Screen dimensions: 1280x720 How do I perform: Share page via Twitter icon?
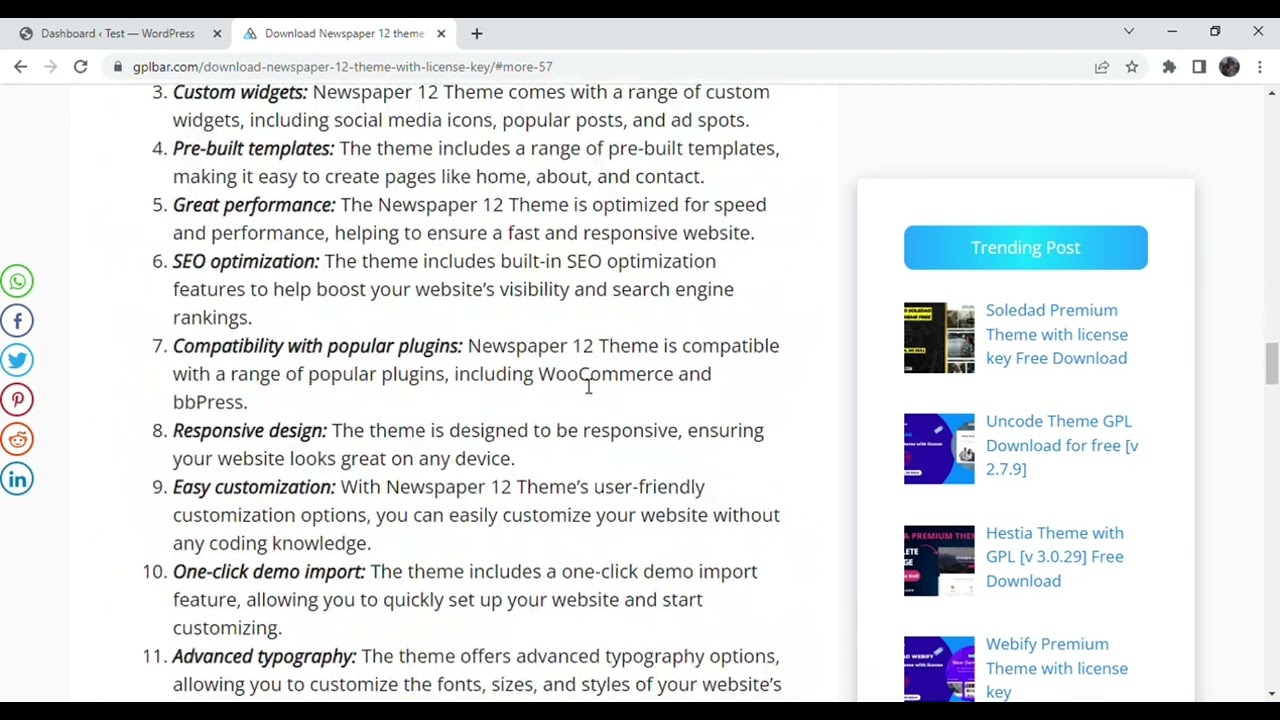pos(17,360)
